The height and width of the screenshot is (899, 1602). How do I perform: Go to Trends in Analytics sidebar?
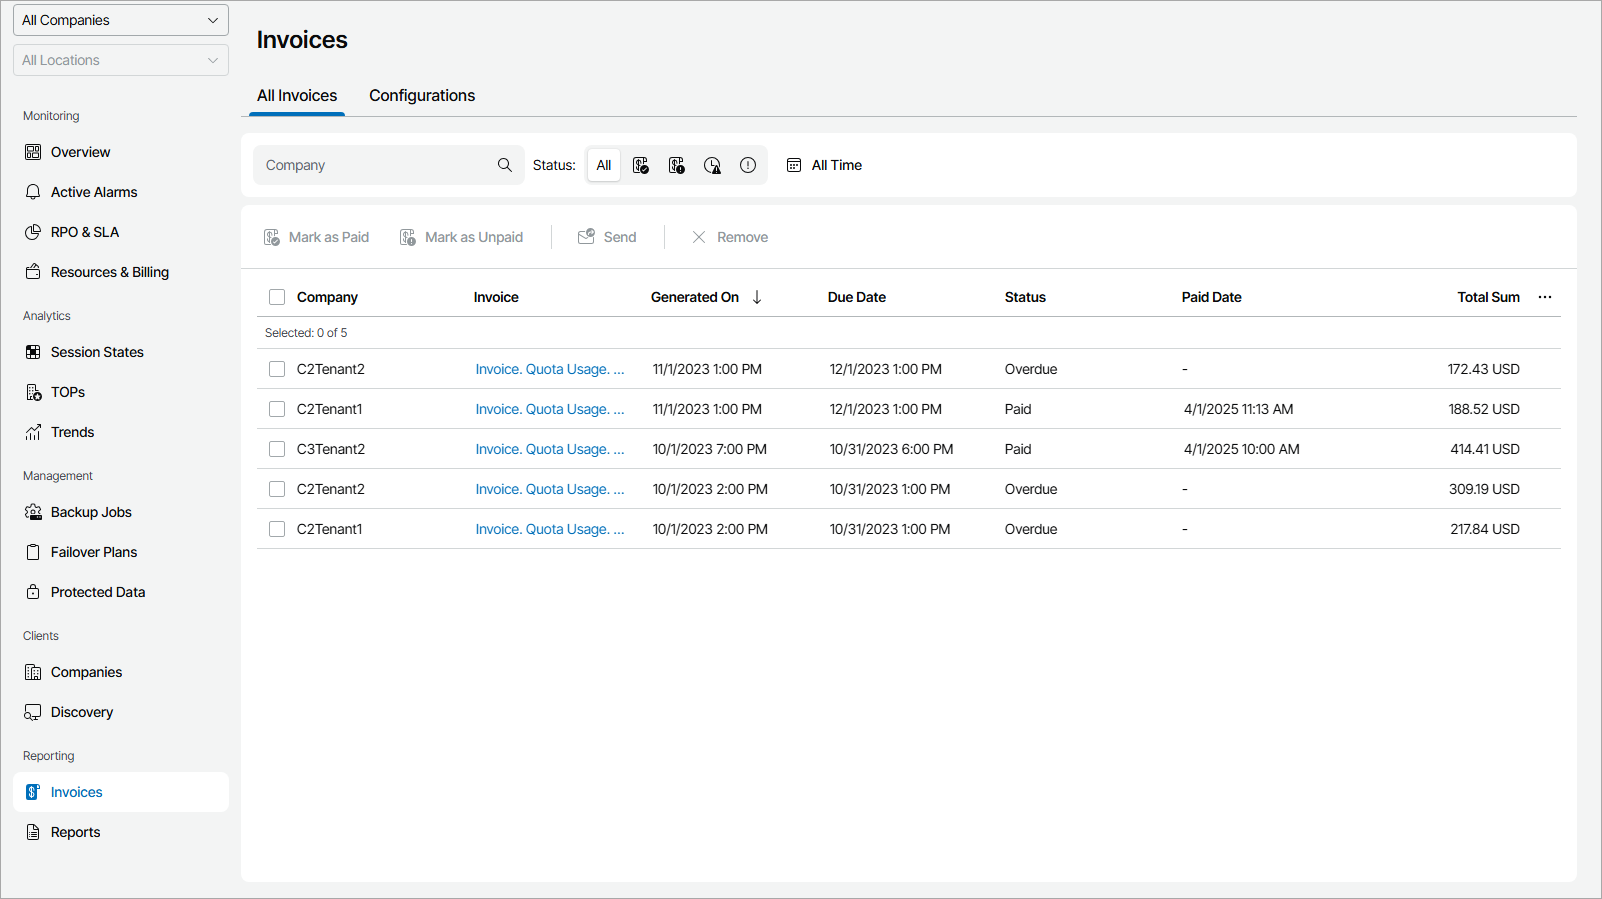pos(72,432)
